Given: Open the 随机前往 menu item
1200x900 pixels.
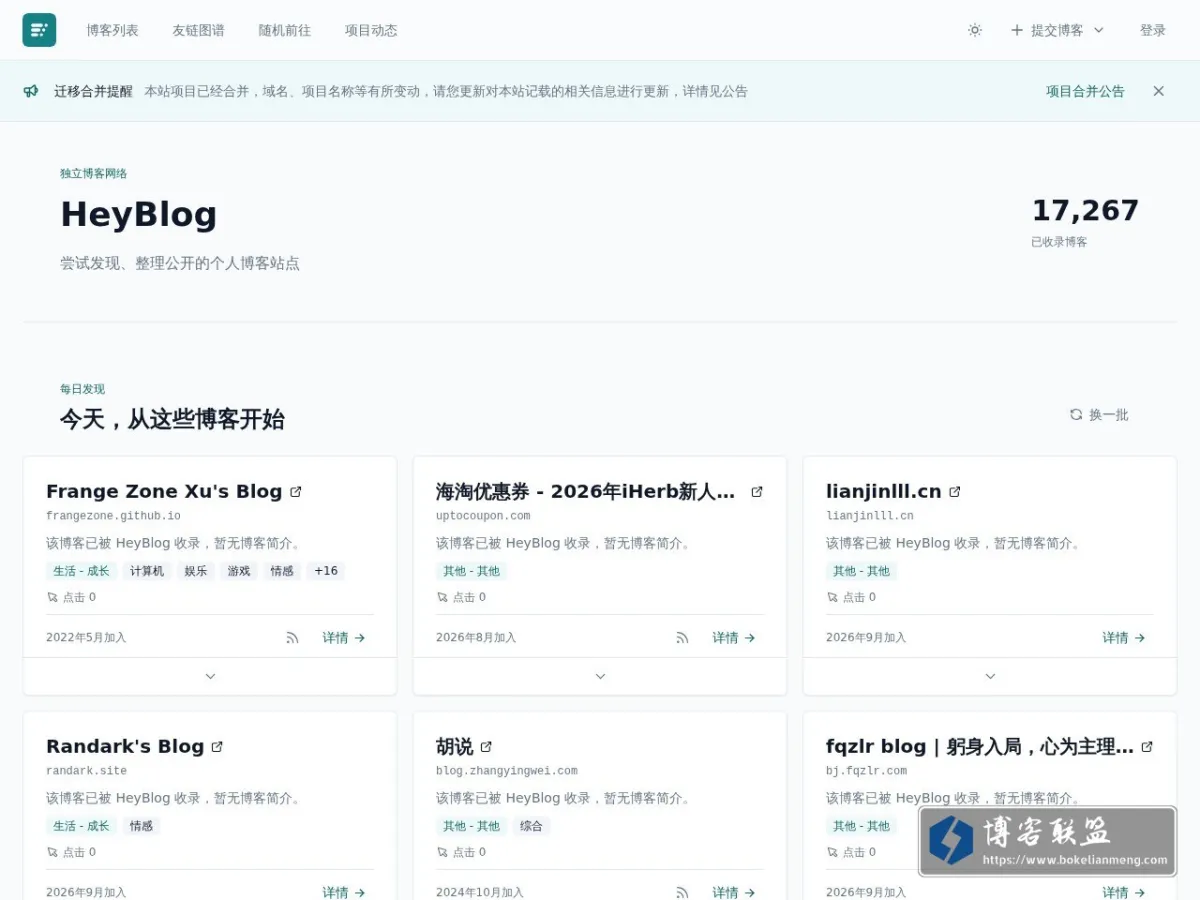Looking at the screenshot, I should [285, 30].
